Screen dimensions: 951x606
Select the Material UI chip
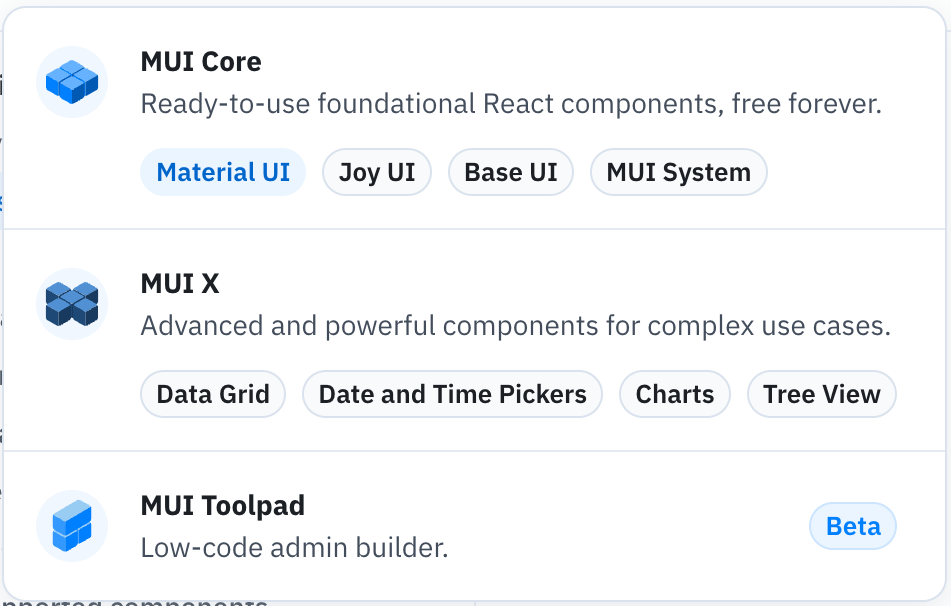click(223, 172)
